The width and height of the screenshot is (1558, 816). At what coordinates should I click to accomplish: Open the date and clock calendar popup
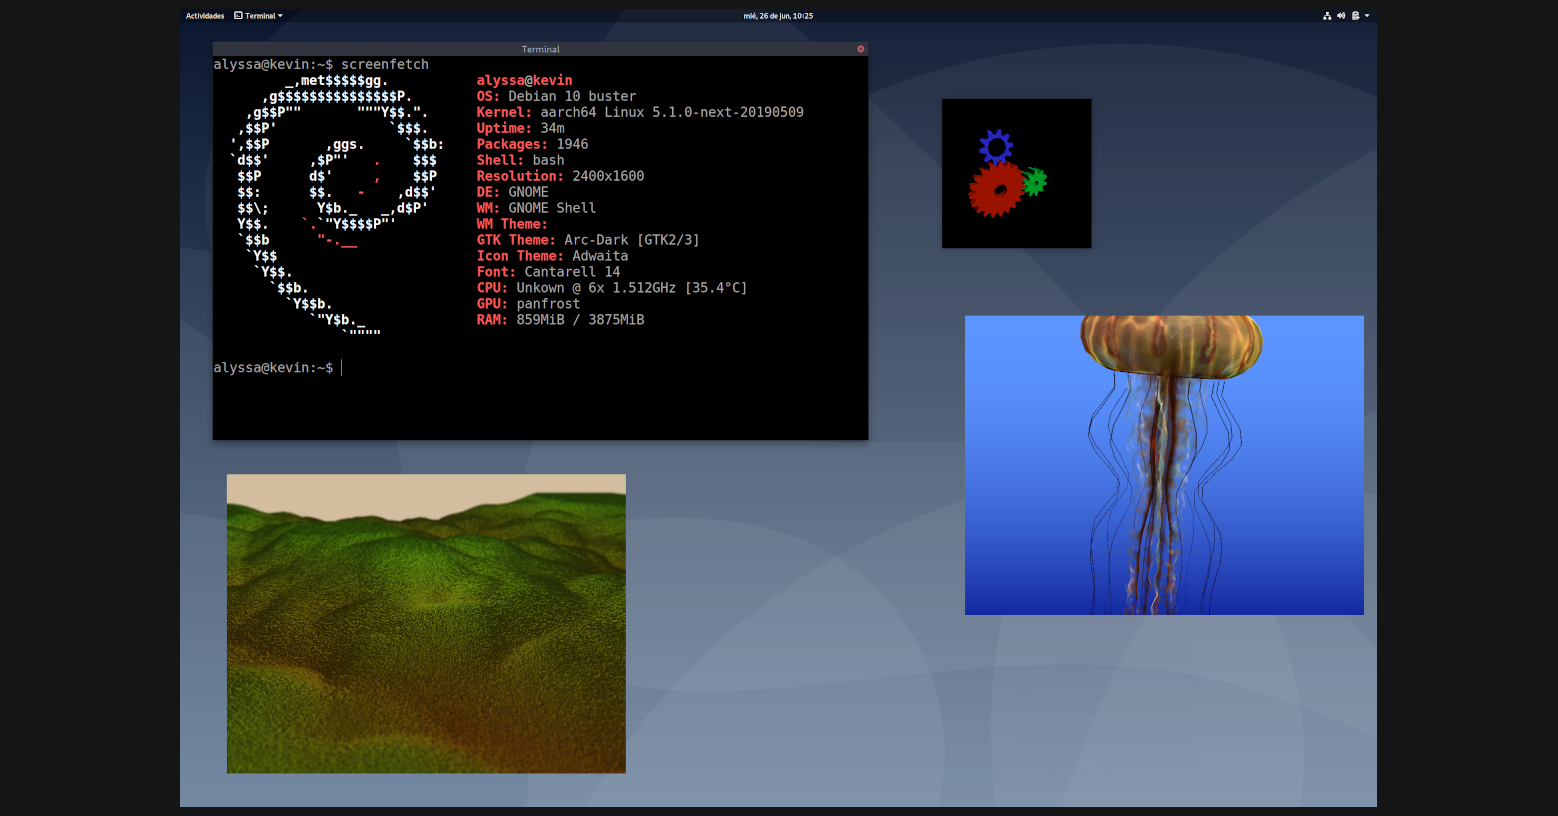click(x=778, y=16)
